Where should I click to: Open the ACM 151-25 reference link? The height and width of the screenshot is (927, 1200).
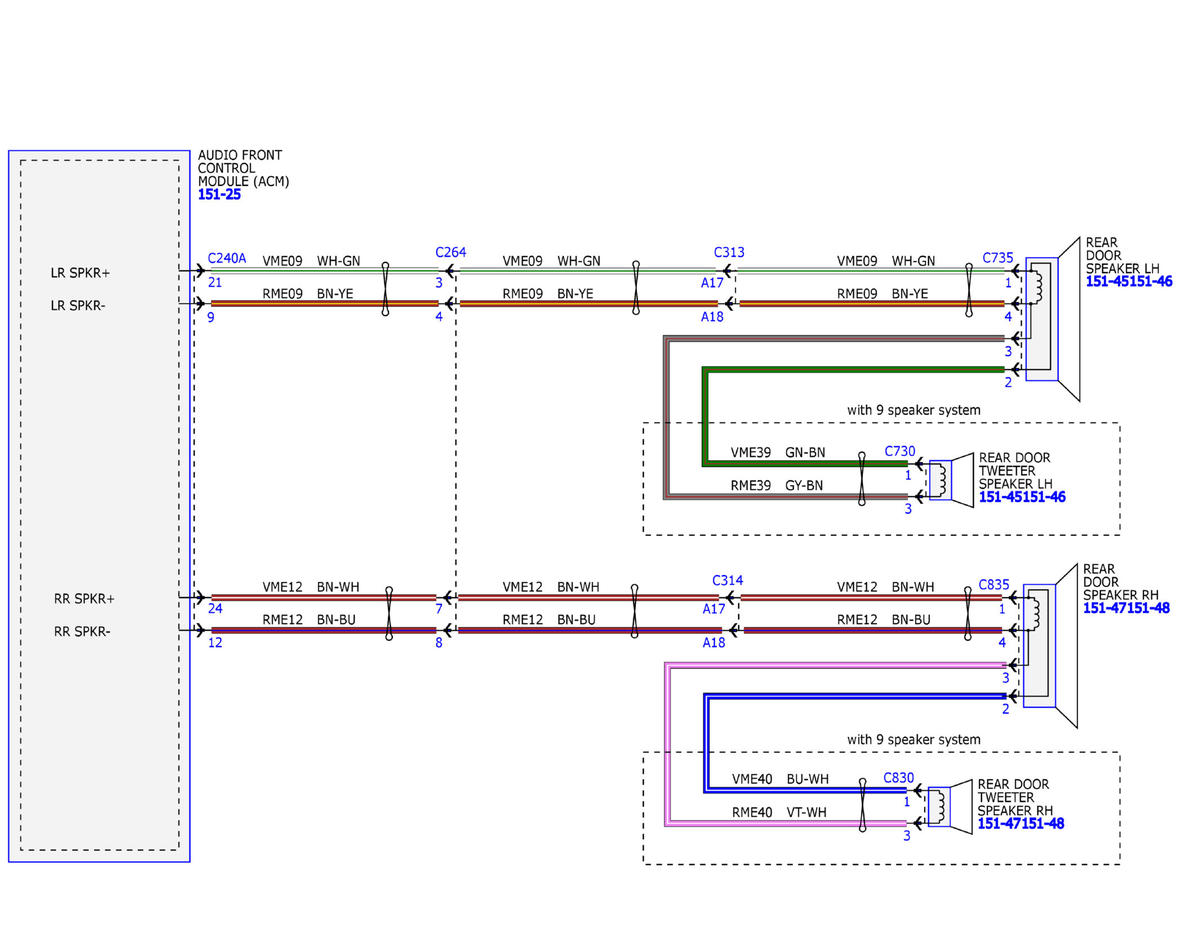point(219,195)
